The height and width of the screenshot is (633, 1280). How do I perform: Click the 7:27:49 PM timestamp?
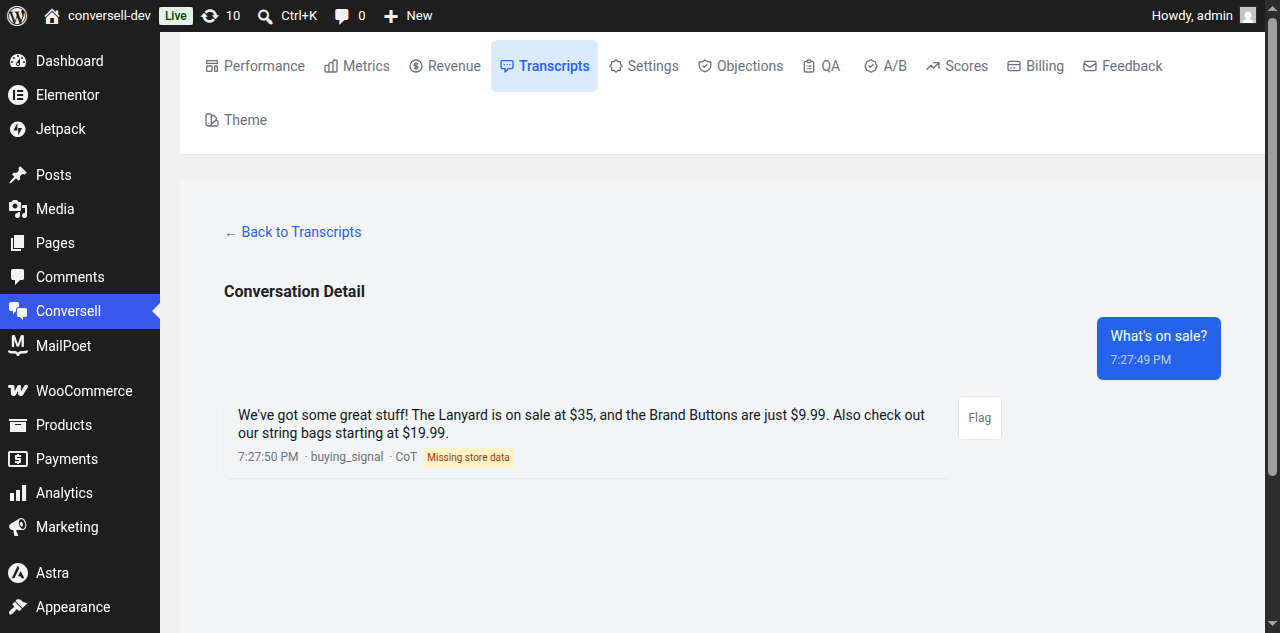(x=1141, y=360)
